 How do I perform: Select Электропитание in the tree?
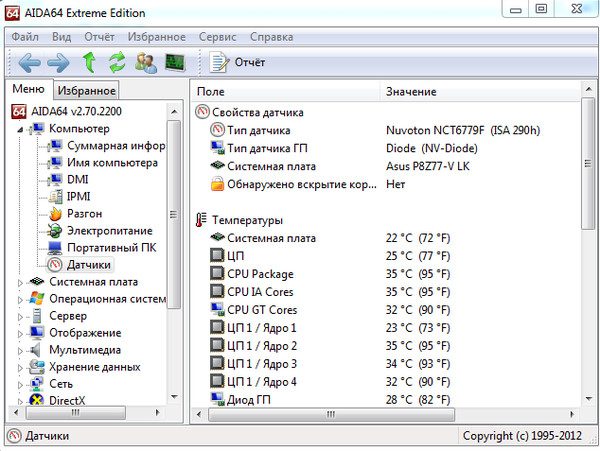(x=108, y=230)
